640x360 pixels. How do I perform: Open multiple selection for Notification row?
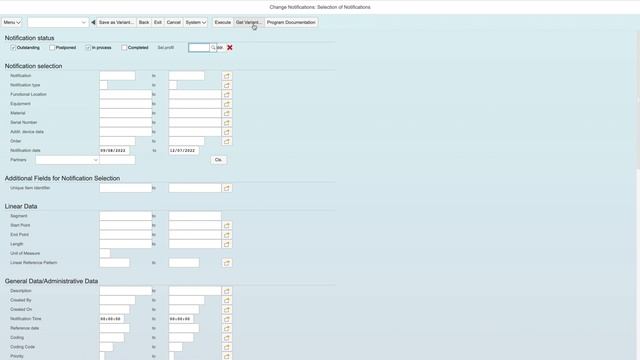pos(227,76)
